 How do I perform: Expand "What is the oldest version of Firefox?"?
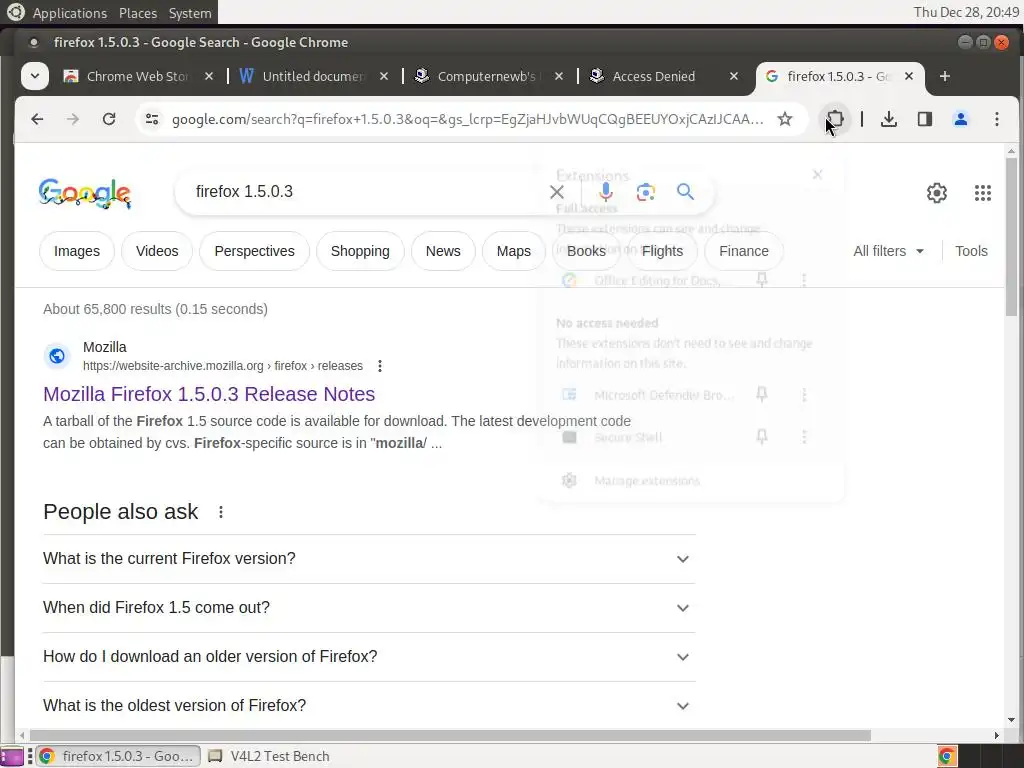tap(369, 706)
